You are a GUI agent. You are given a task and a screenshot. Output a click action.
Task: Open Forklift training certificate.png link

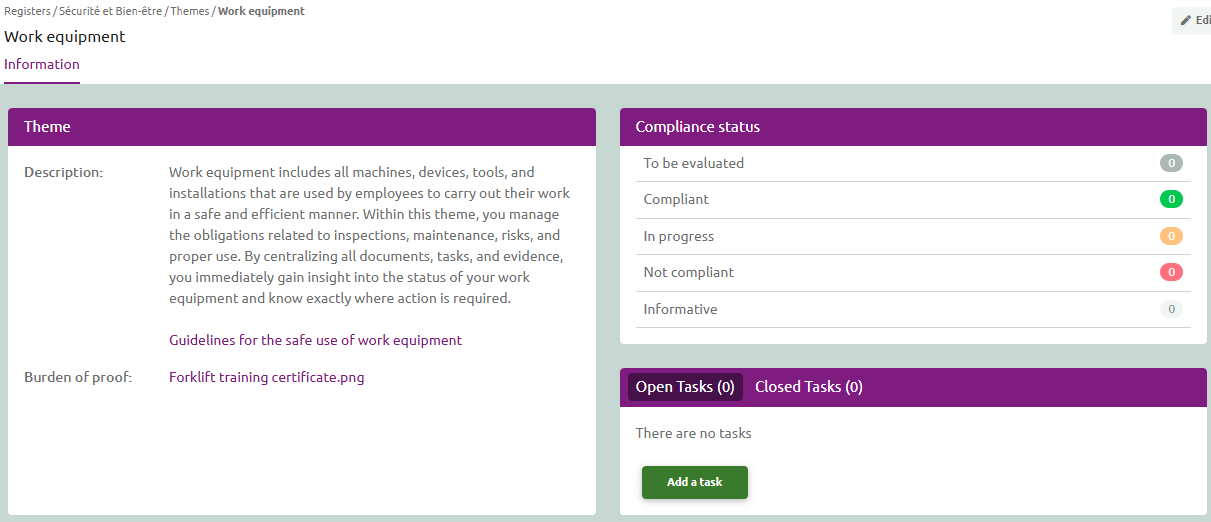[x=267, y=377]
